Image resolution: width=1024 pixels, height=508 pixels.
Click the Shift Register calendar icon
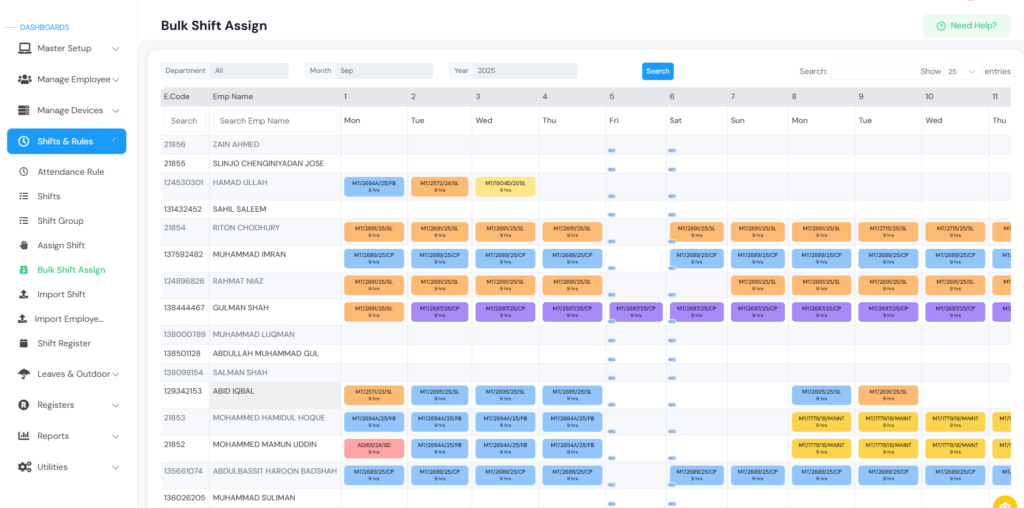click(24, 343)
